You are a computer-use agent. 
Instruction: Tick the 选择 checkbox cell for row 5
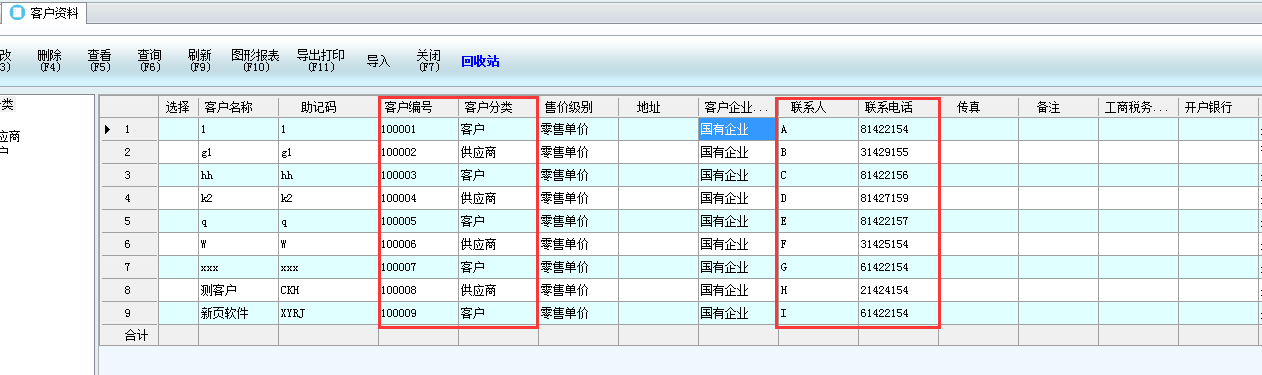click(178, 221)
